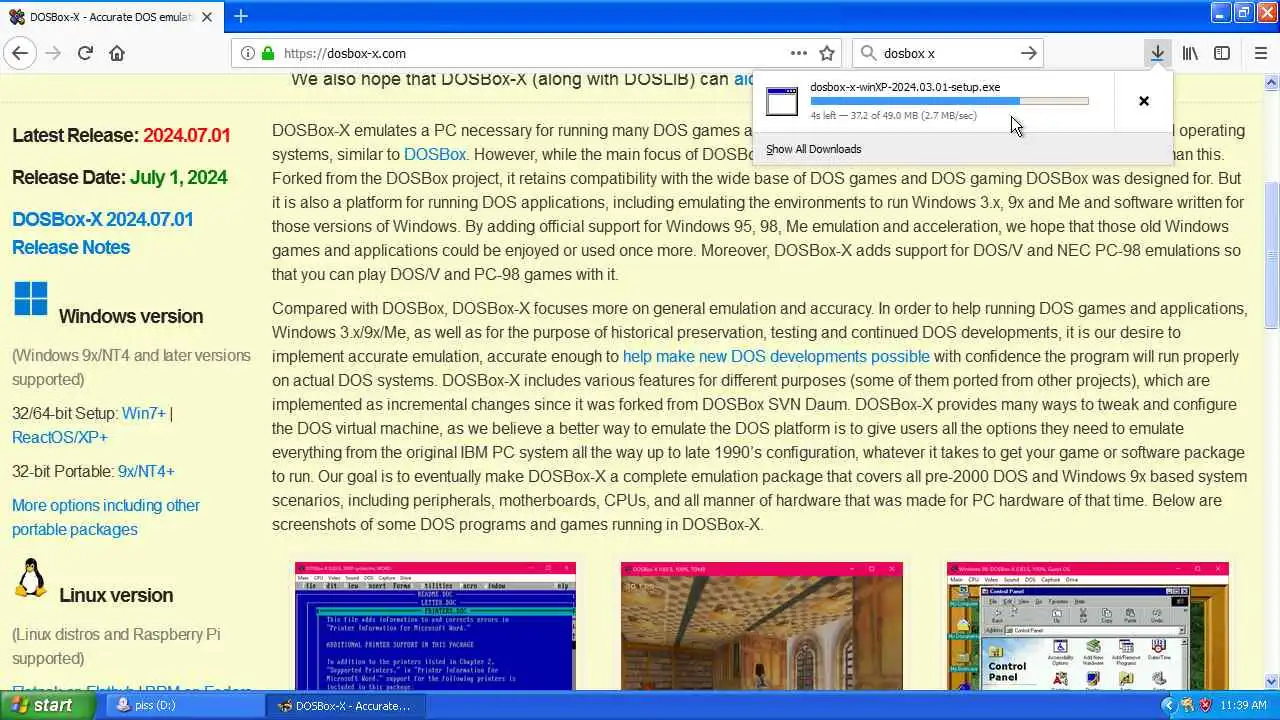Image resolution: width=1280 pixels, height=720 pixels.
Task: Open the 3D game screenshot thumbnail
Action: 762,626
